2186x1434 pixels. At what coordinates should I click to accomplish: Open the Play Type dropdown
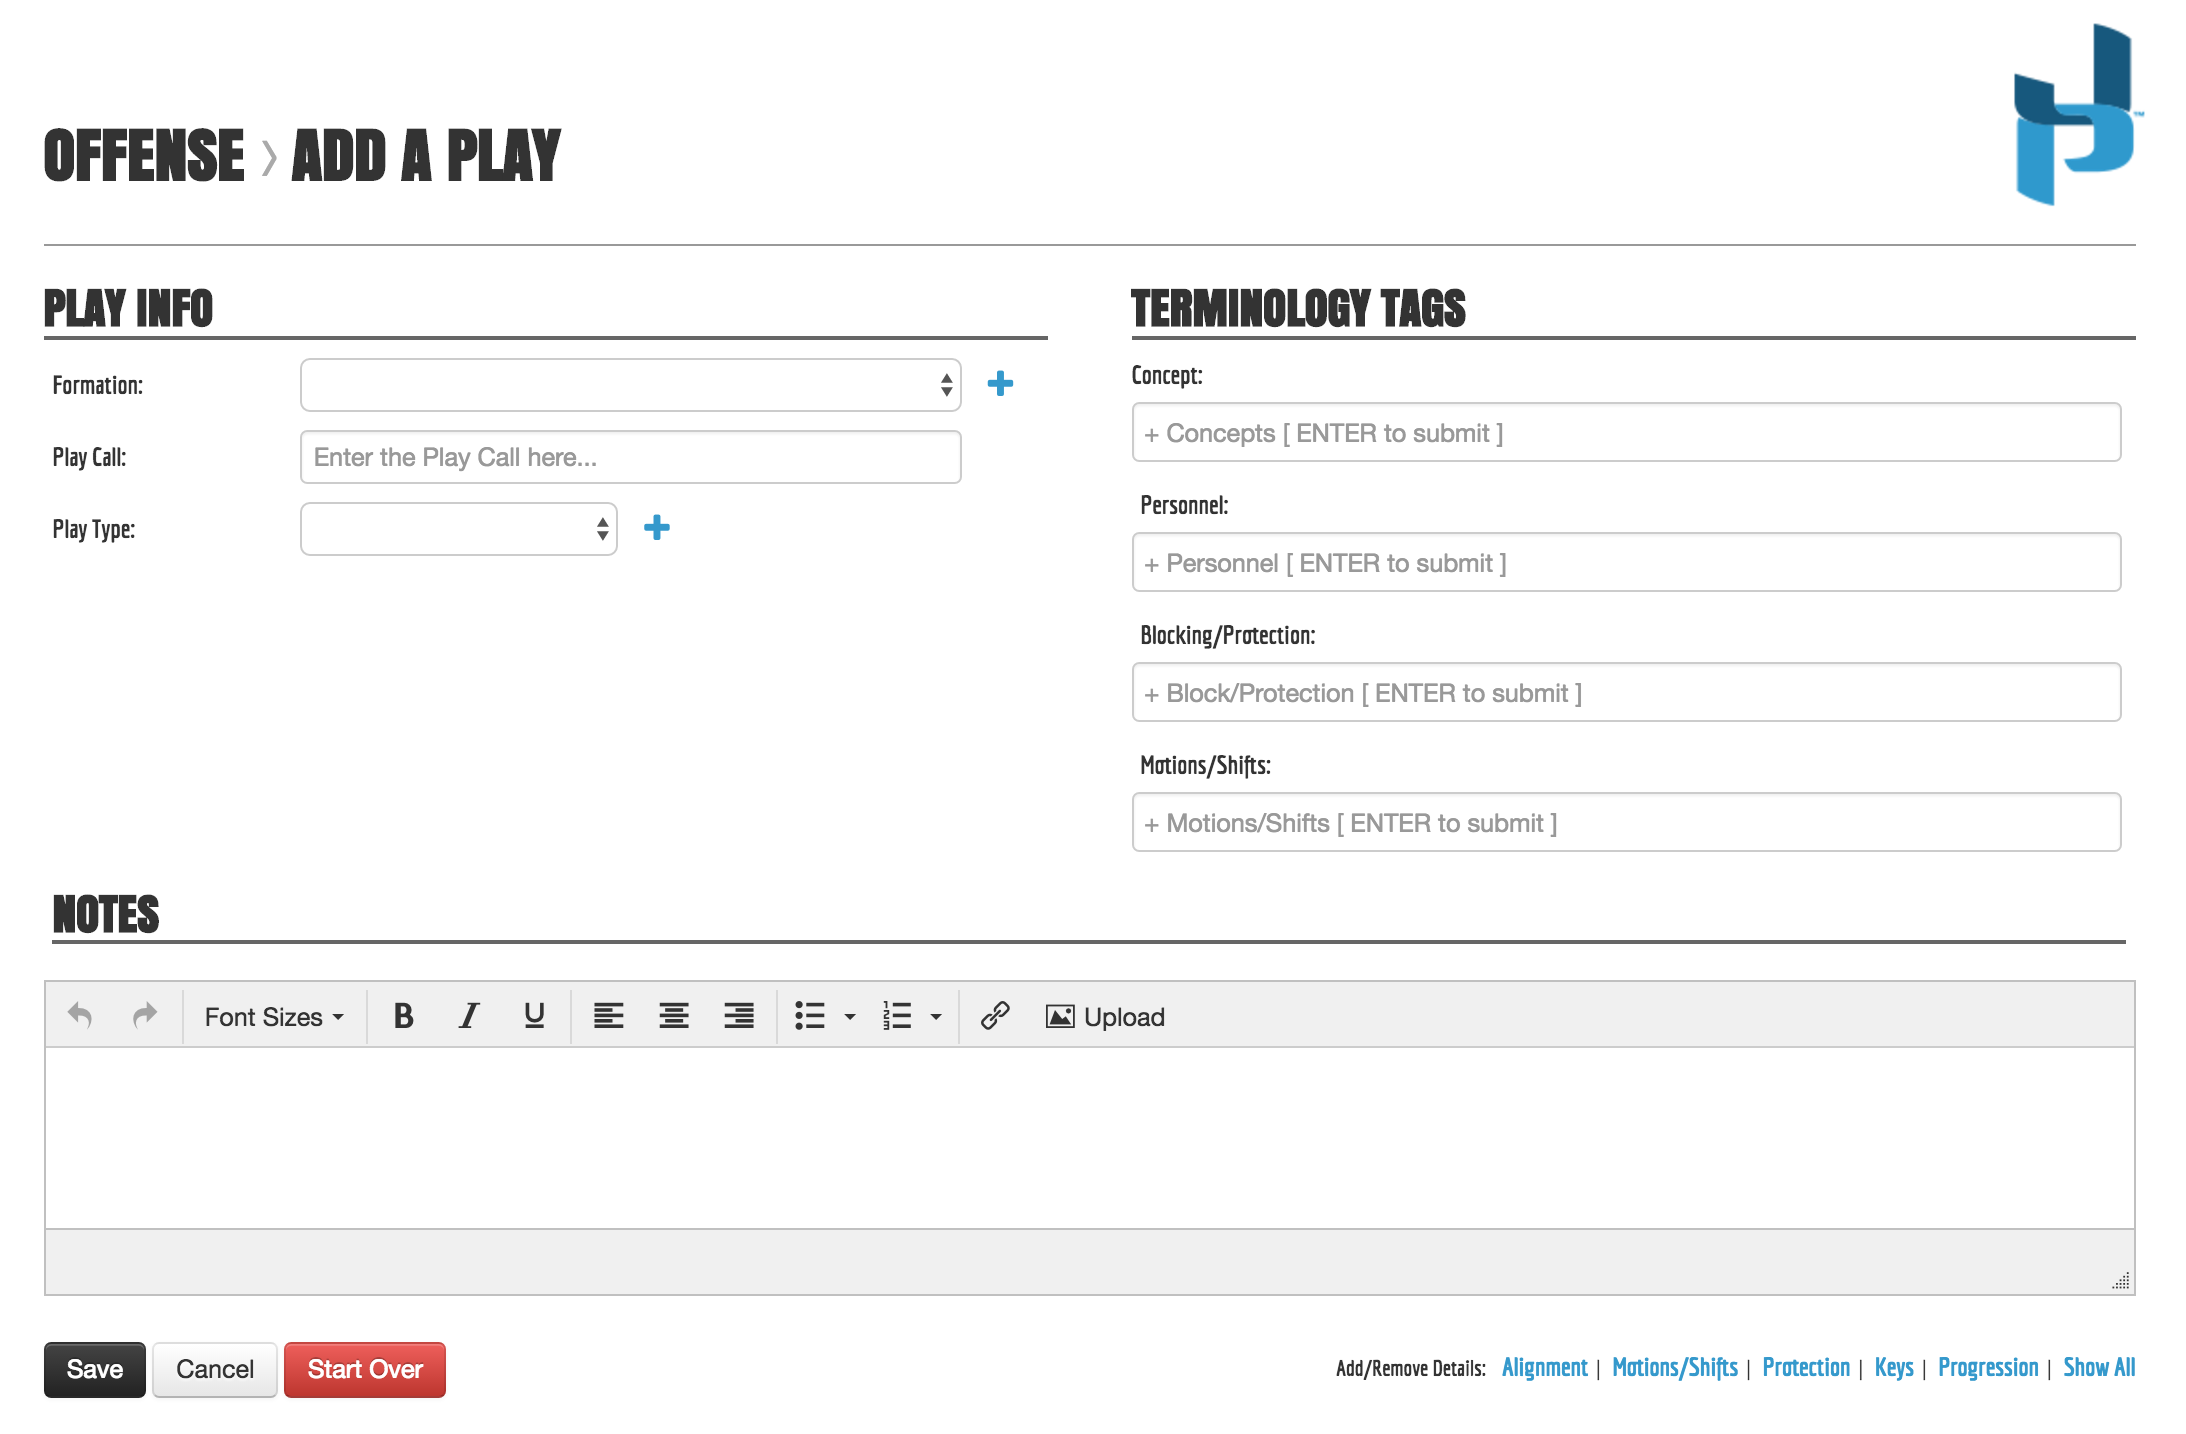pyautogui.click(x=458, y=529)
